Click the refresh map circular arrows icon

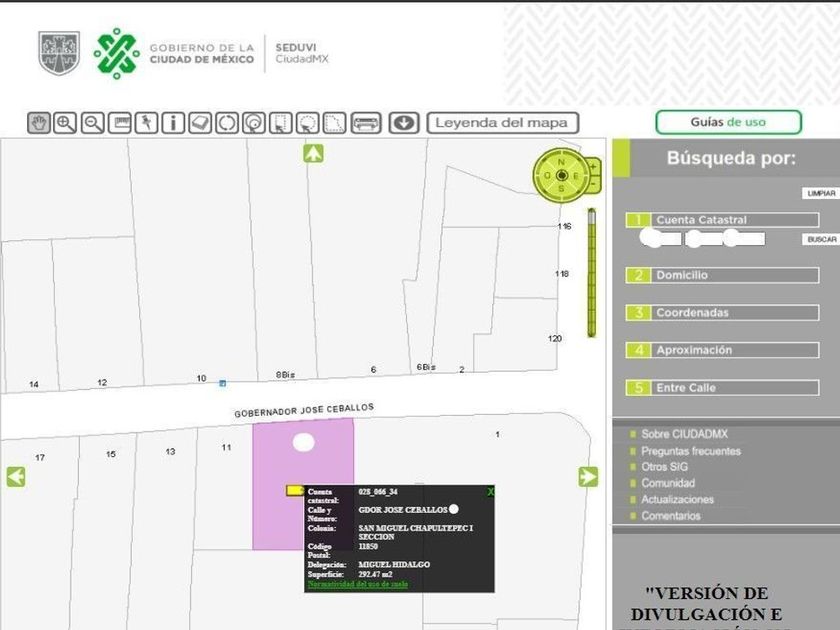[227, 123]
